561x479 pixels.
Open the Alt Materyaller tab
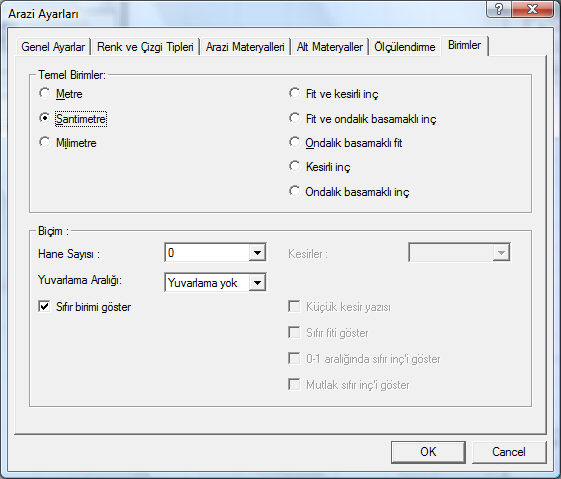pyautogui.click(x=330, y=47)
